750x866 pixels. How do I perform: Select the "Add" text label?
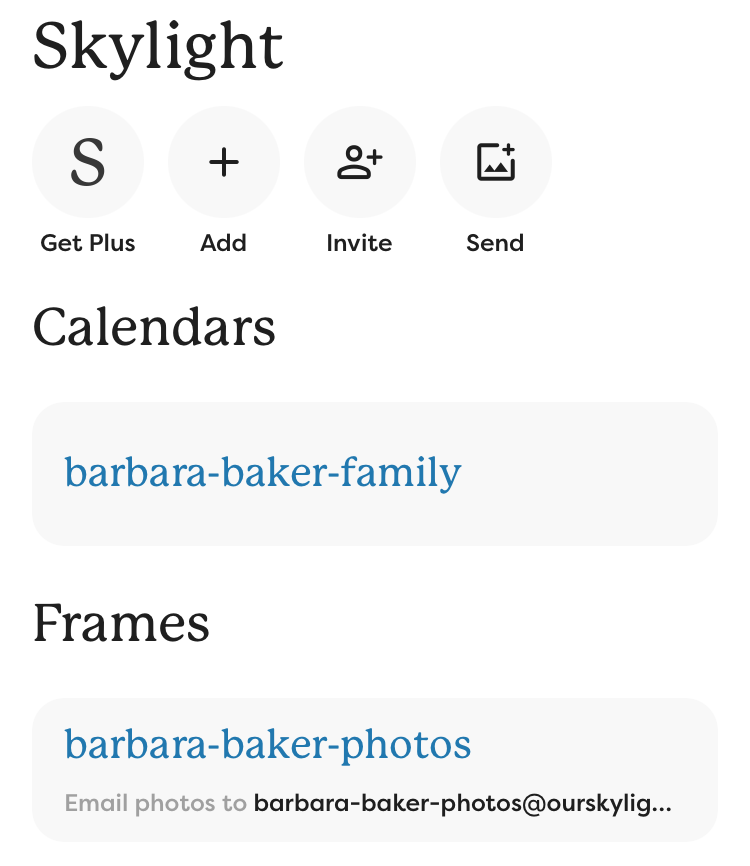coord(223,243)
